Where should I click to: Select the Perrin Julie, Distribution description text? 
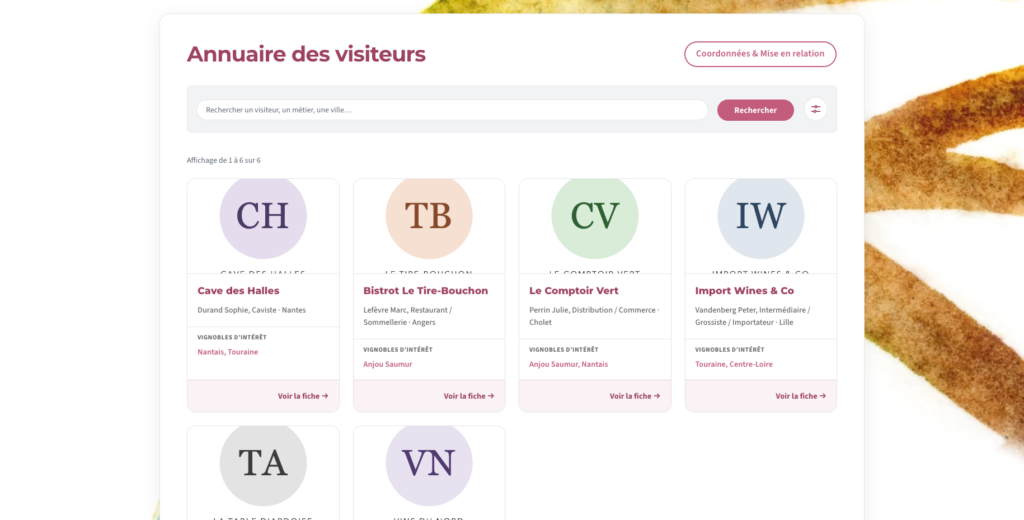click(594, 316)
